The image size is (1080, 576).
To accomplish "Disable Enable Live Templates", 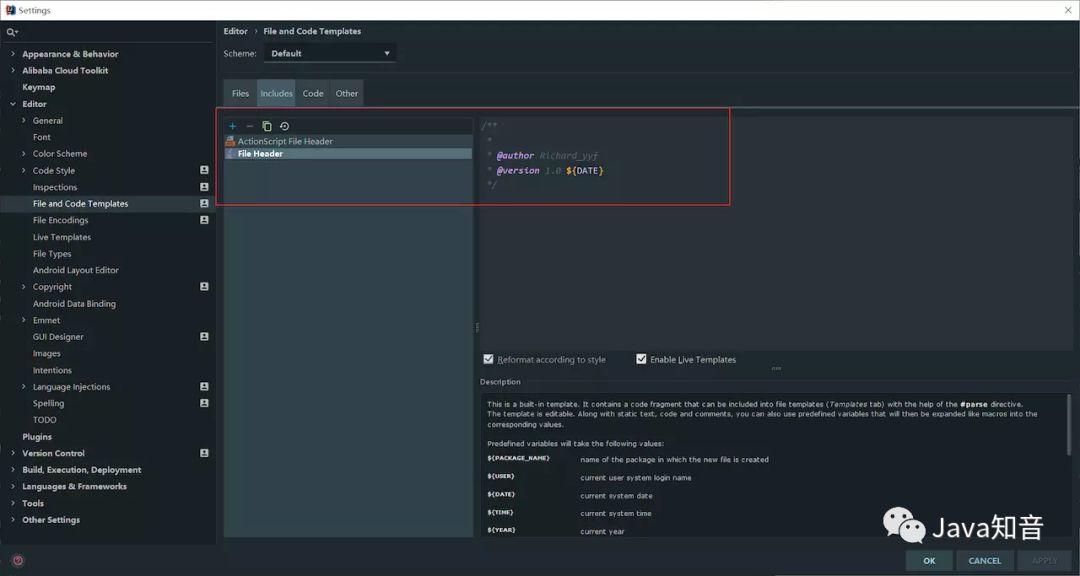I will coord(641,359).
